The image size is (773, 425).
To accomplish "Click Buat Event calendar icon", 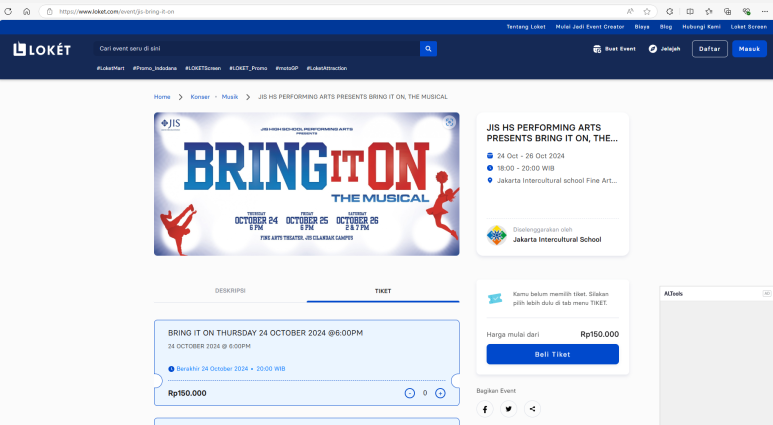I will [x=597, y=49].
